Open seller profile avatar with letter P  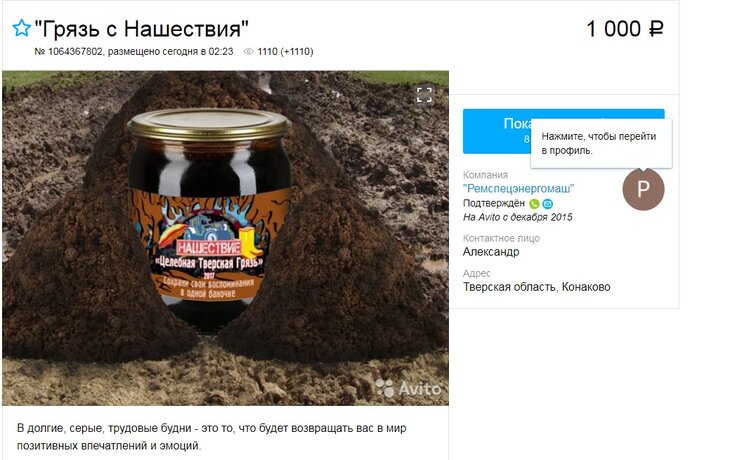[x=643, y=189]
